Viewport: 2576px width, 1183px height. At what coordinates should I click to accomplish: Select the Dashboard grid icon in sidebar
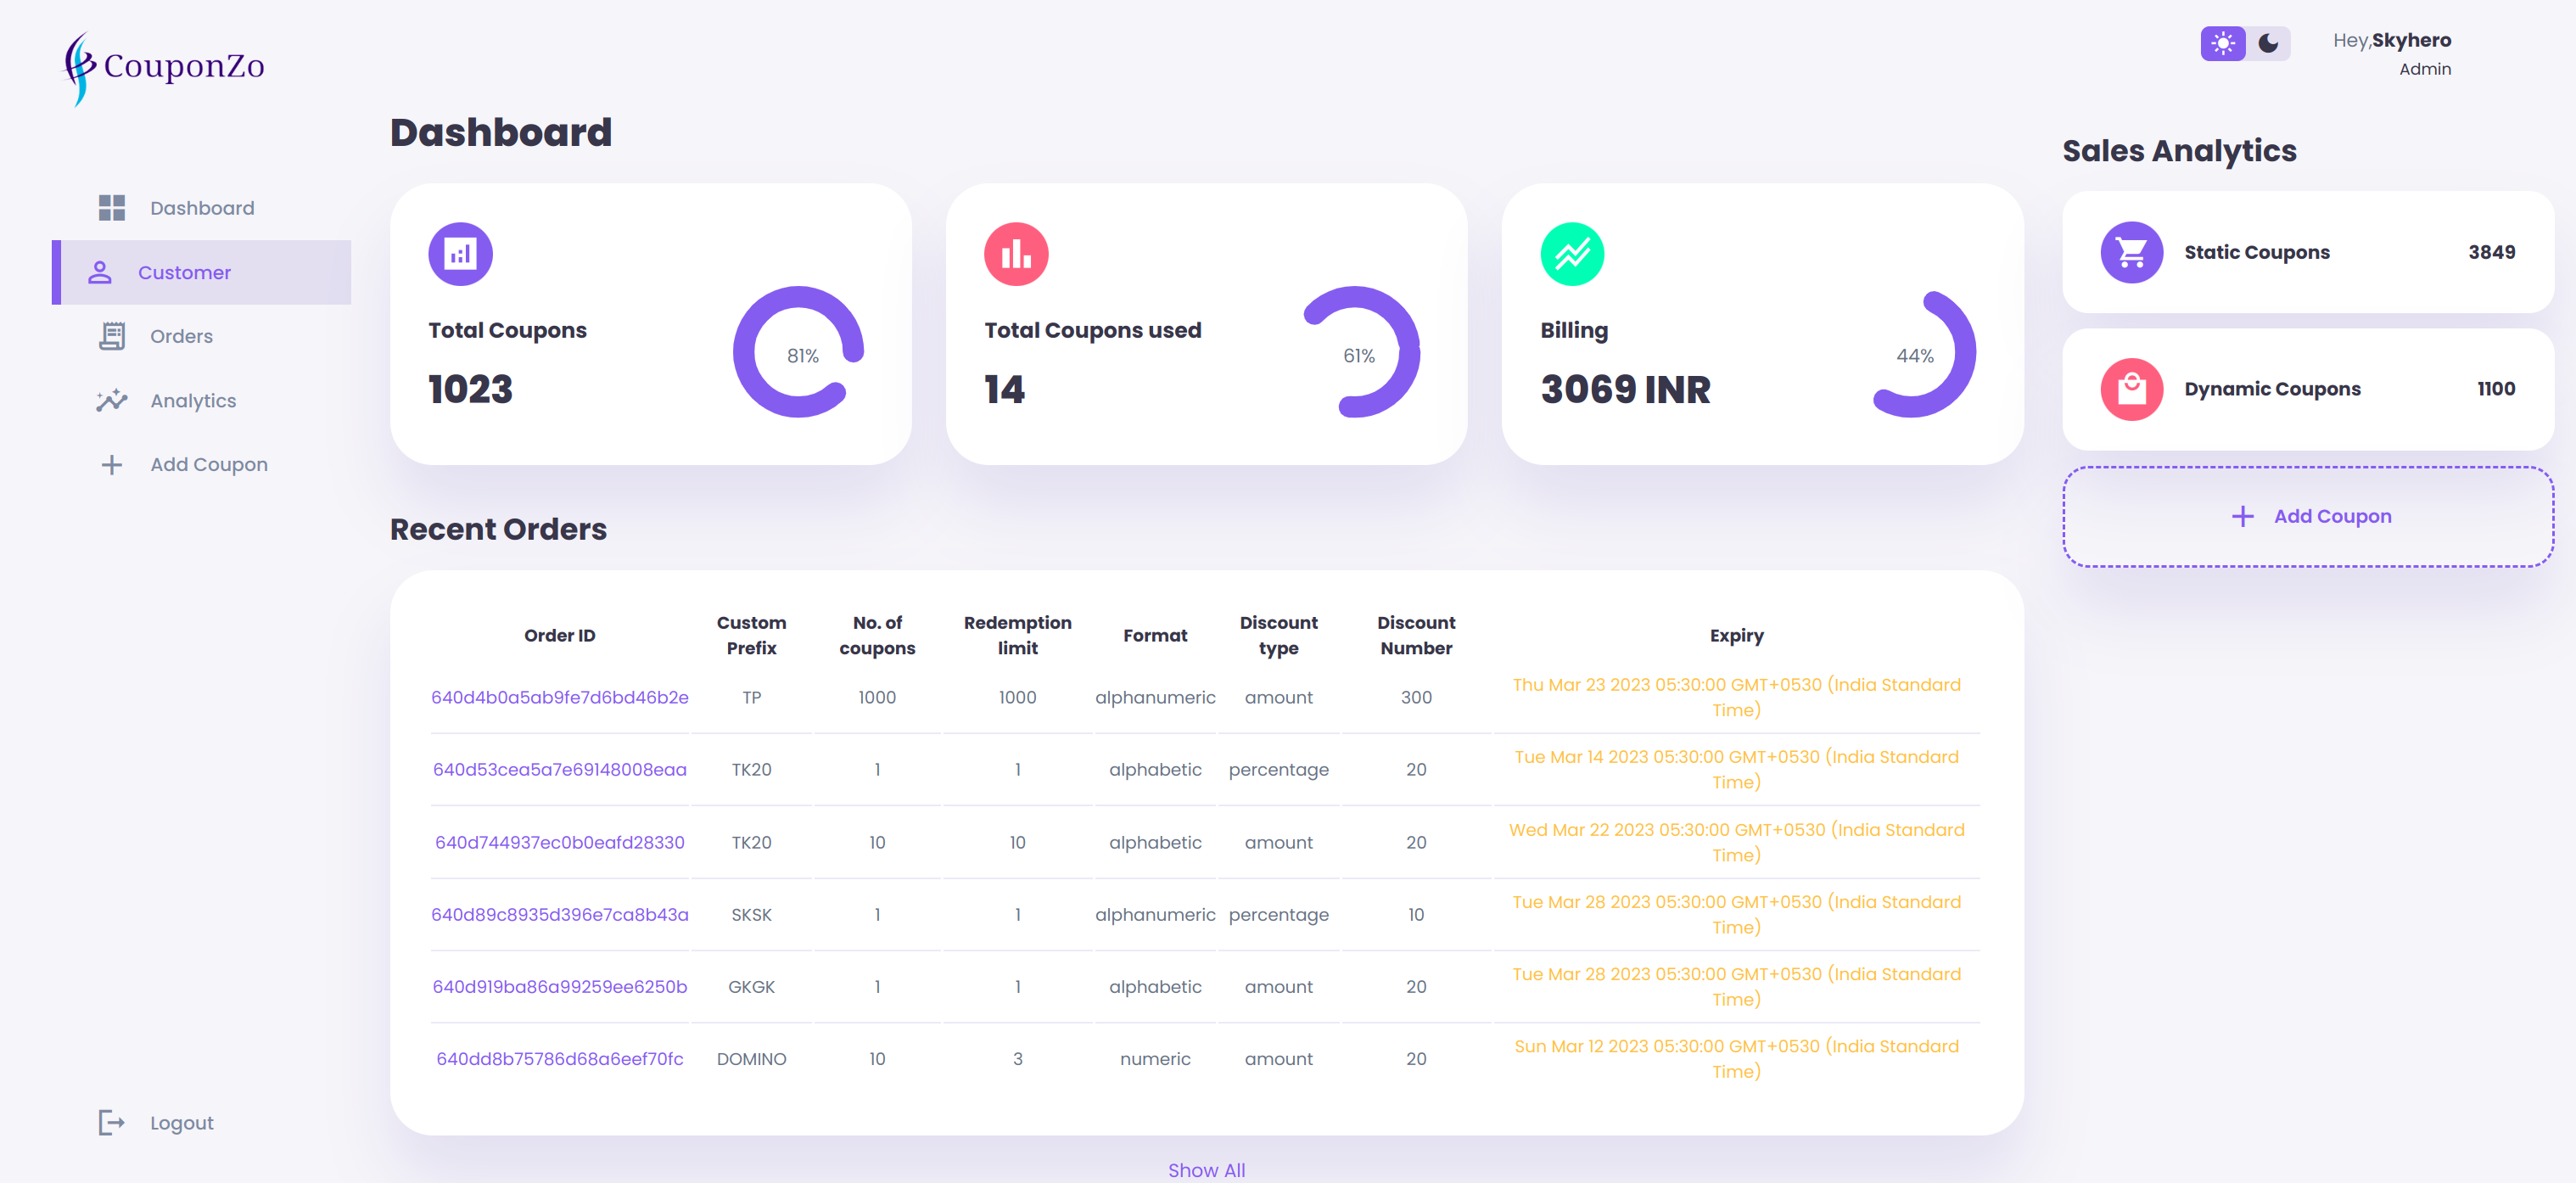click(x=111, y=207)
